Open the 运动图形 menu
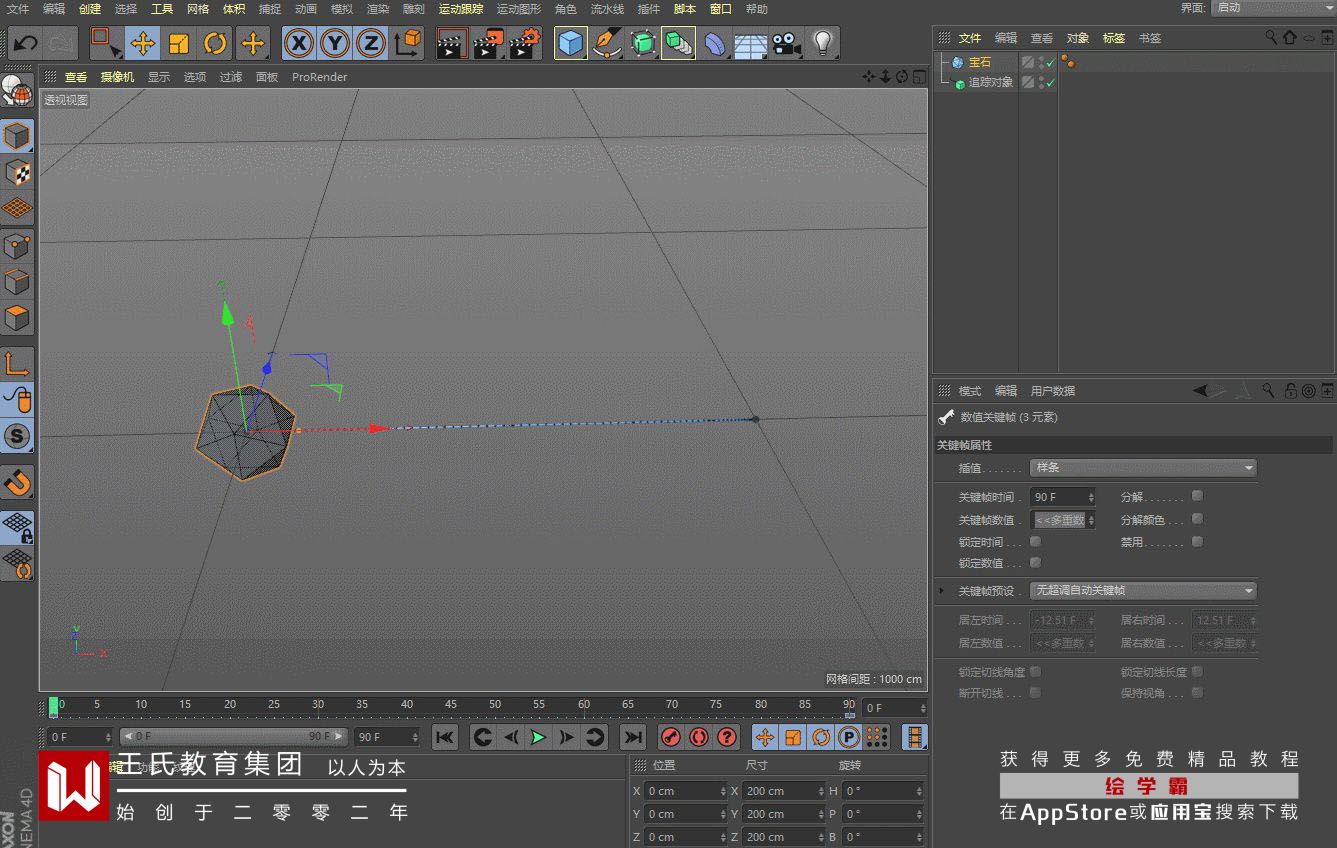 click(x=518, y=9)
